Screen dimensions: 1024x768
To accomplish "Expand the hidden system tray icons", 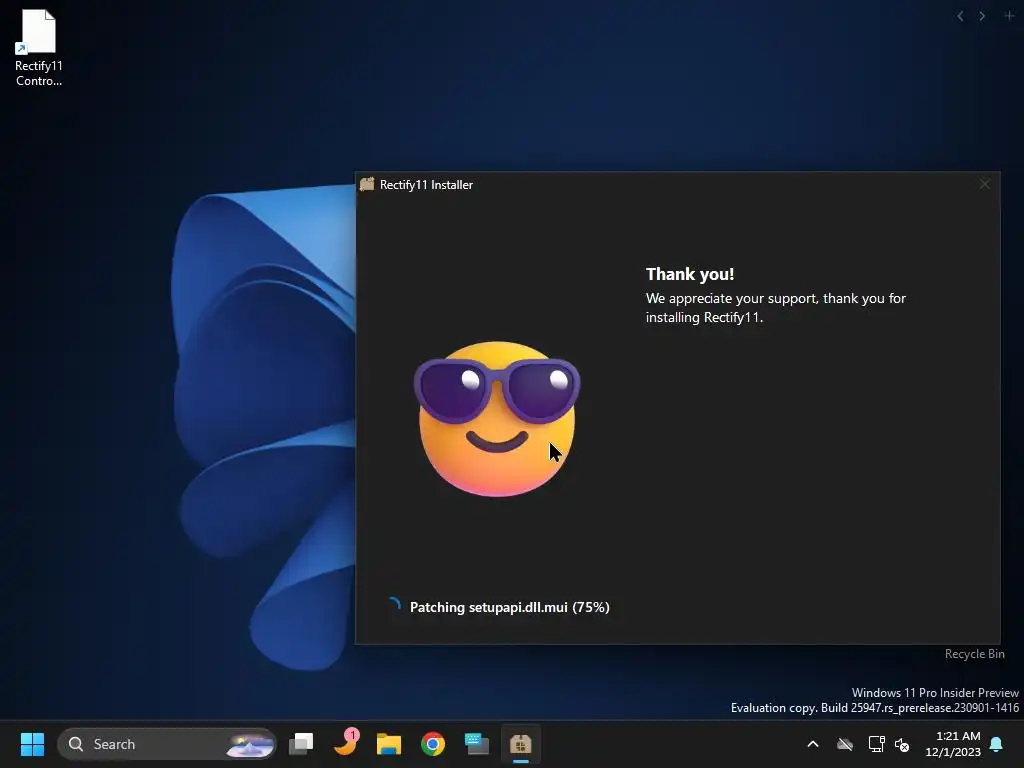I will 812,744.
